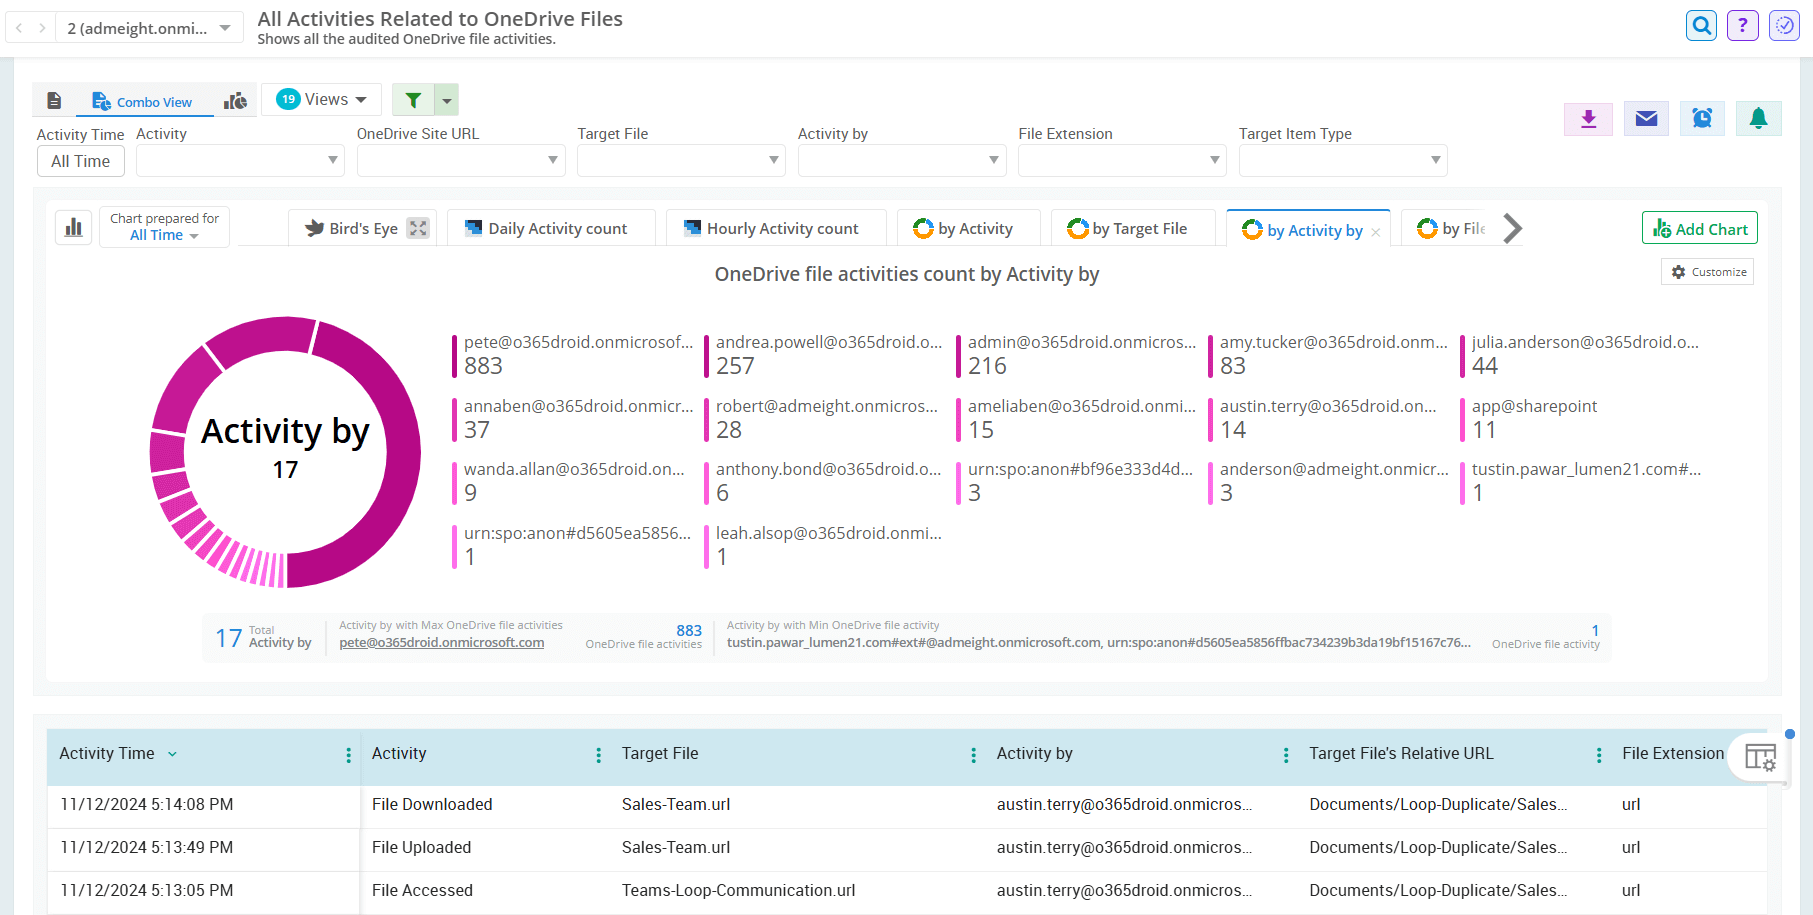
Task: Open the Target Item Type filter dropdown
Action: 1342,160
